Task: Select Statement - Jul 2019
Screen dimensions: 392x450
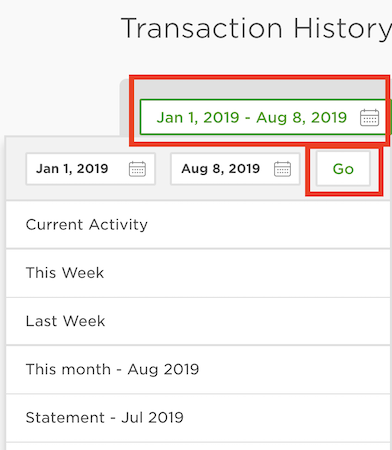Action: tap(198, 418)
